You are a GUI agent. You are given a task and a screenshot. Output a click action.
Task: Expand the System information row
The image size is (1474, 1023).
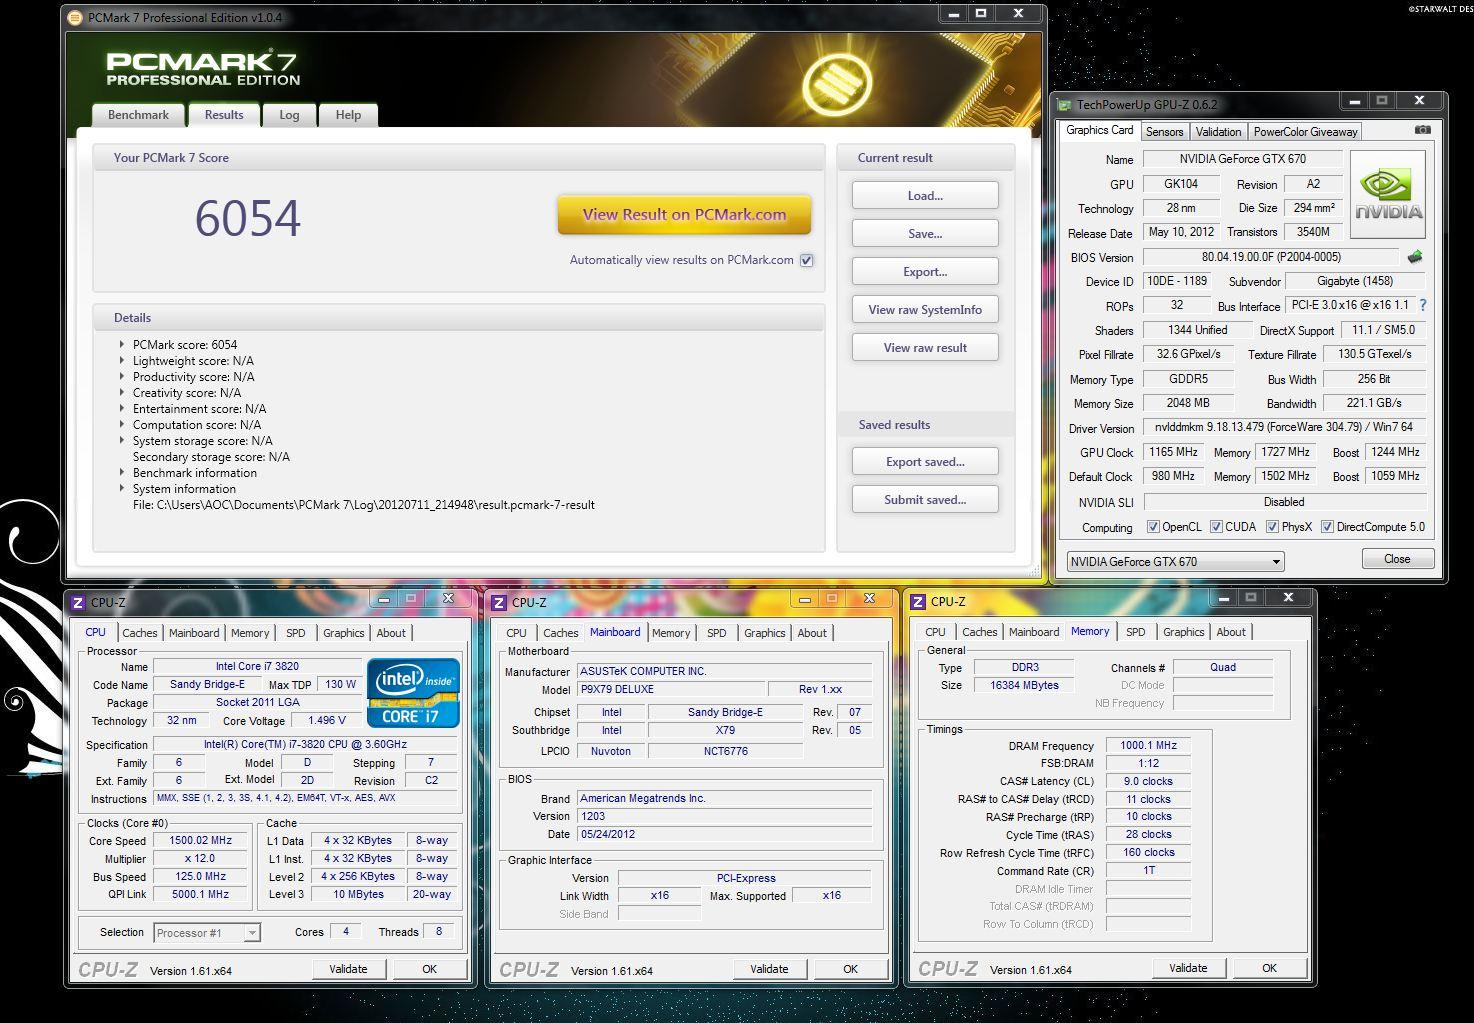[x=122, y=489]
